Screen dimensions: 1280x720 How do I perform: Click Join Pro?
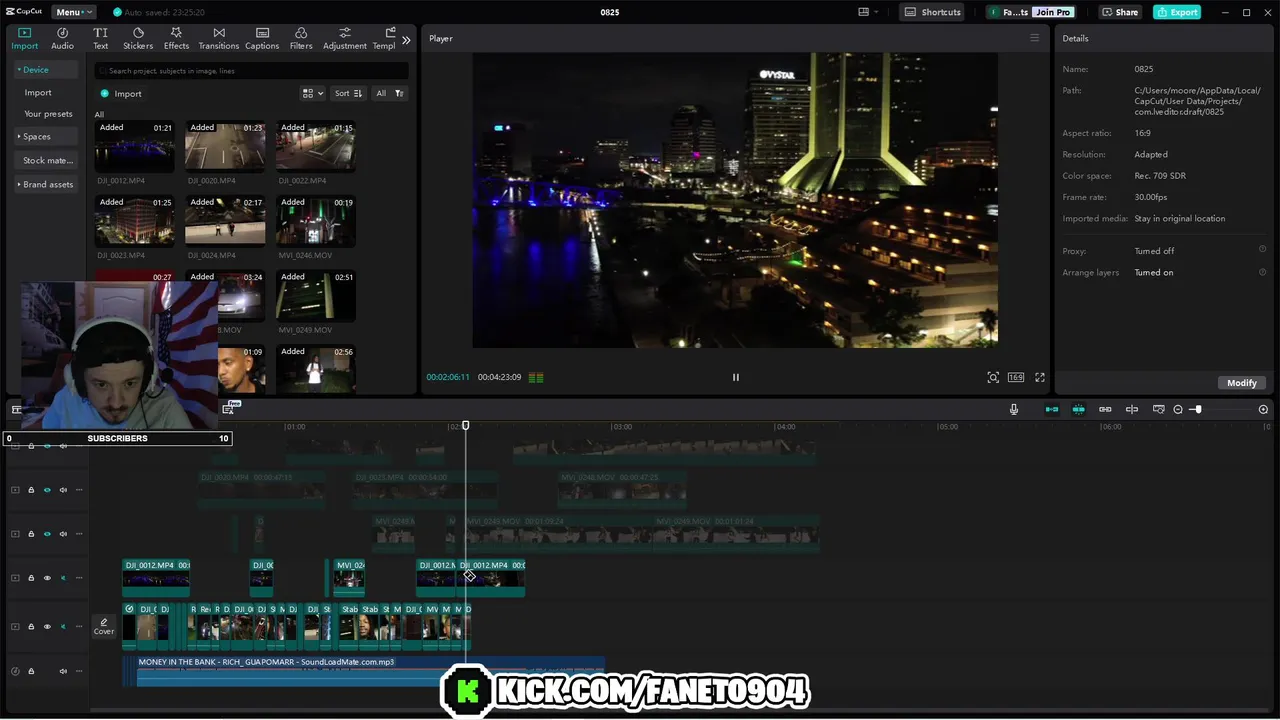1052,12
